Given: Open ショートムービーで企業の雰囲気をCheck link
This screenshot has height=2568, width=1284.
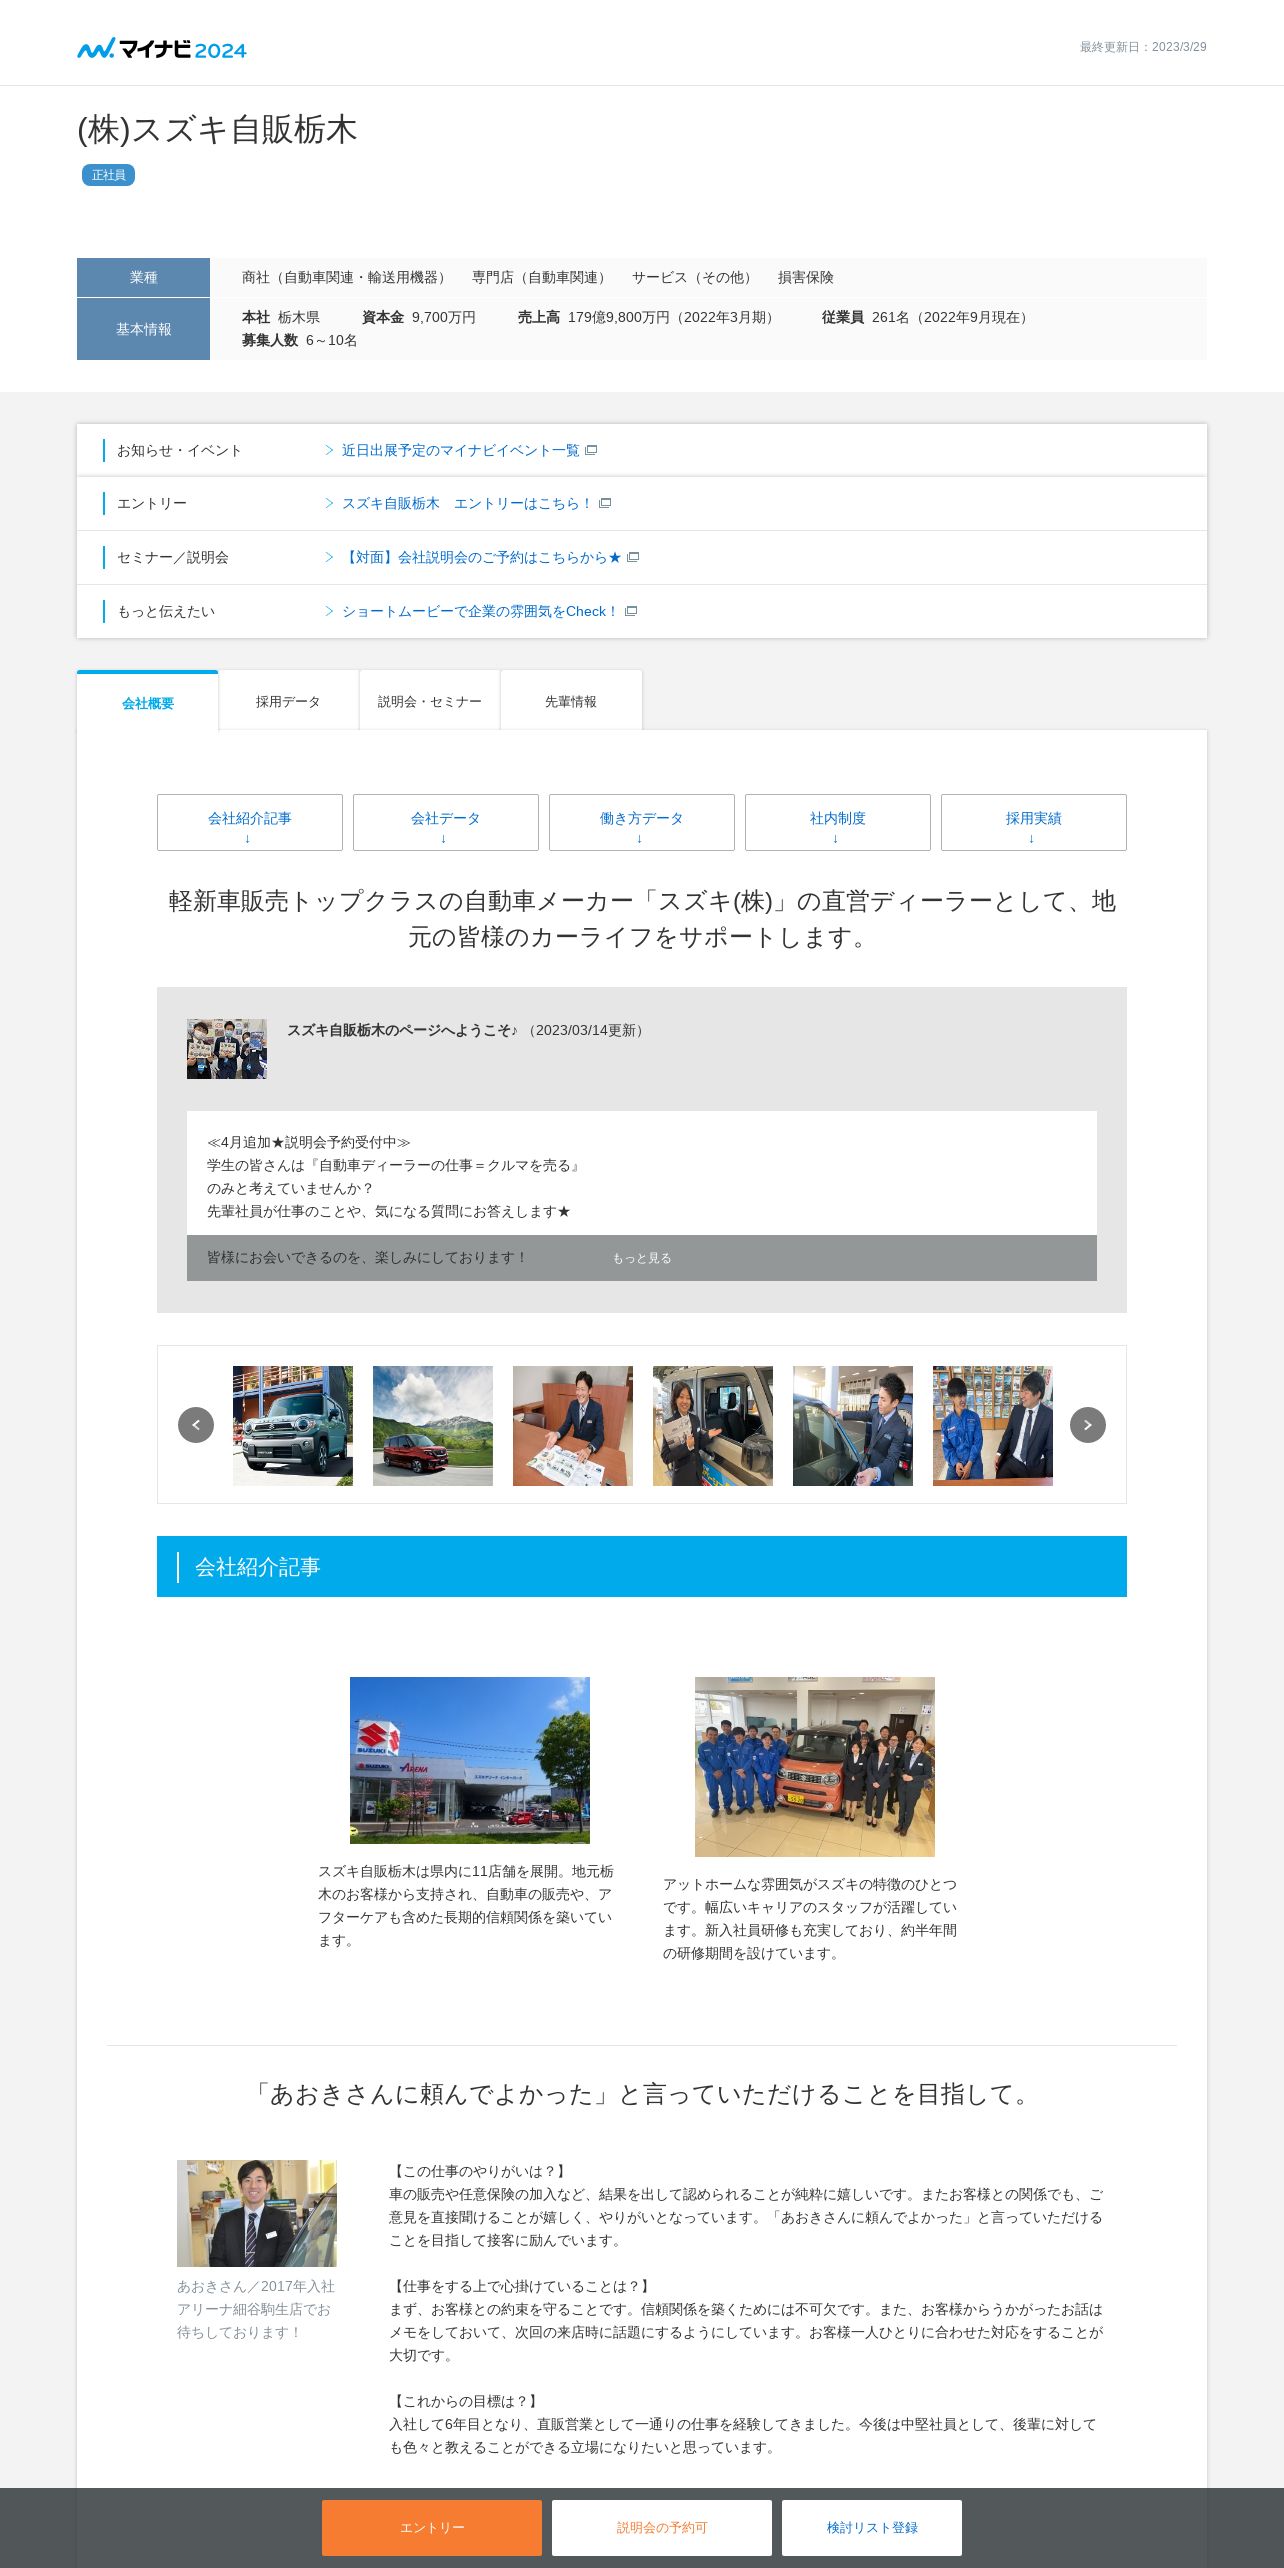Looking at the screenshot, I should coord(480,611).
